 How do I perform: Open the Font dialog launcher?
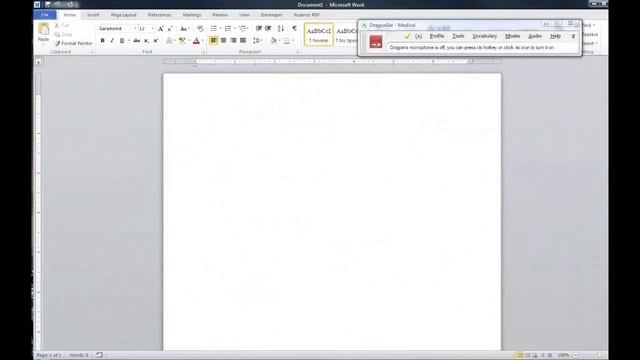point(203,52)
